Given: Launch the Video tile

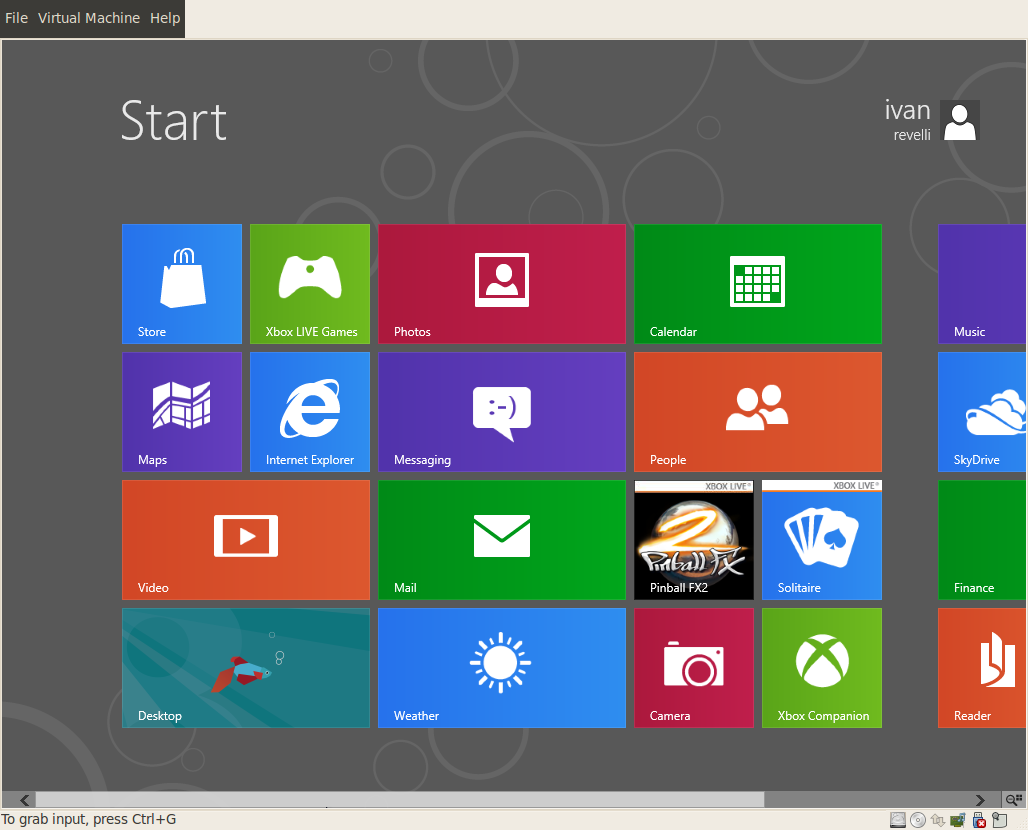Looking at the screenshot, I should point(246,540).
